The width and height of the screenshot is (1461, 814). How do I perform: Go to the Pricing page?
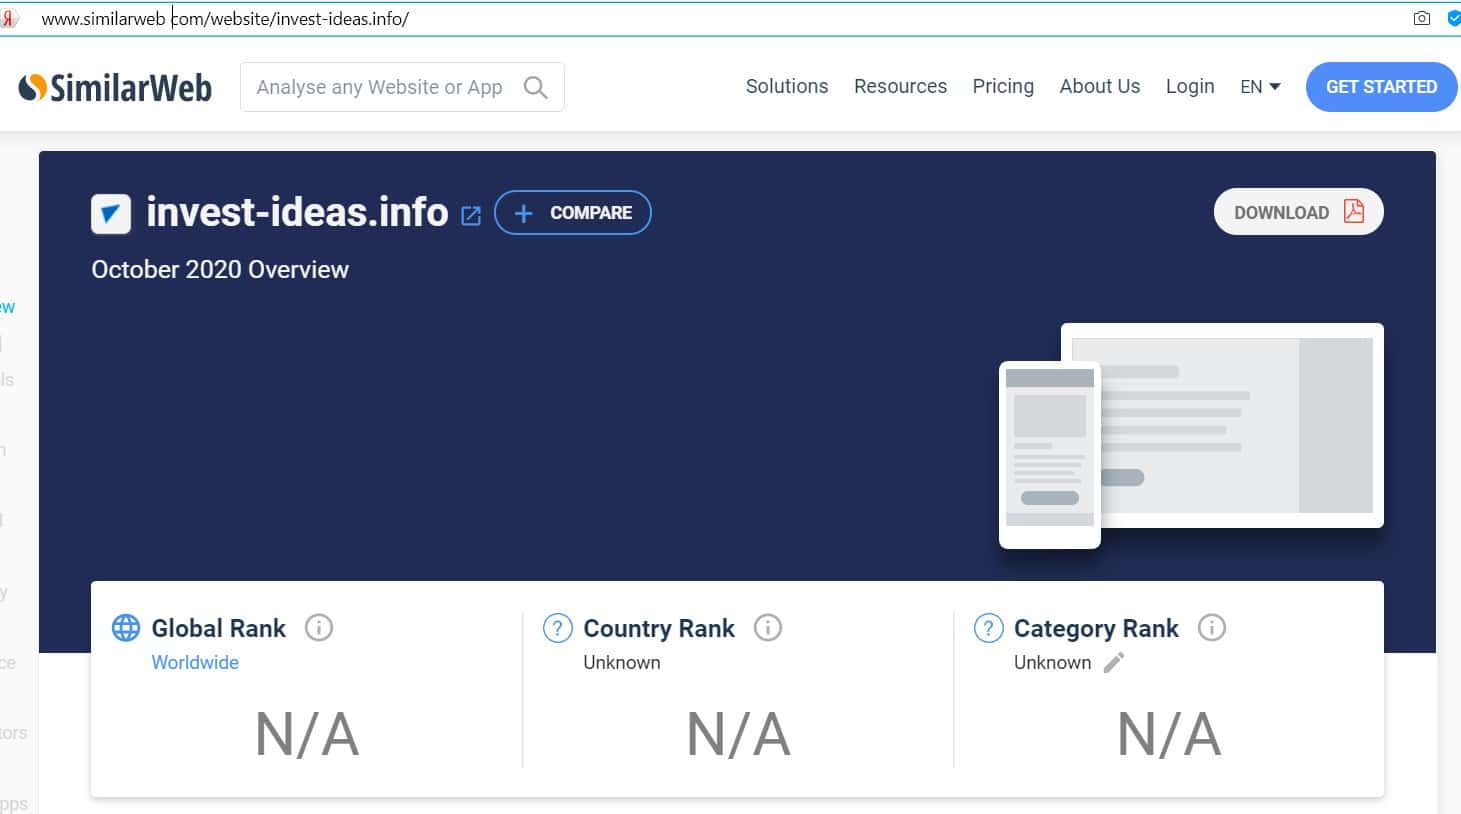pos(1003,87)
